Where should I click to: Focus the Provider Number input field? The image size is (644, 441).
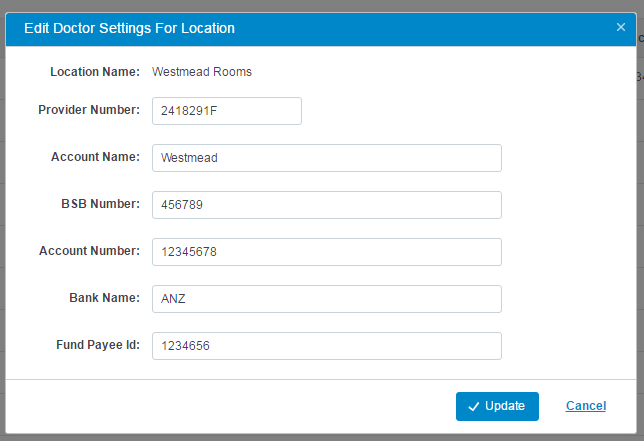click(227, 111)
